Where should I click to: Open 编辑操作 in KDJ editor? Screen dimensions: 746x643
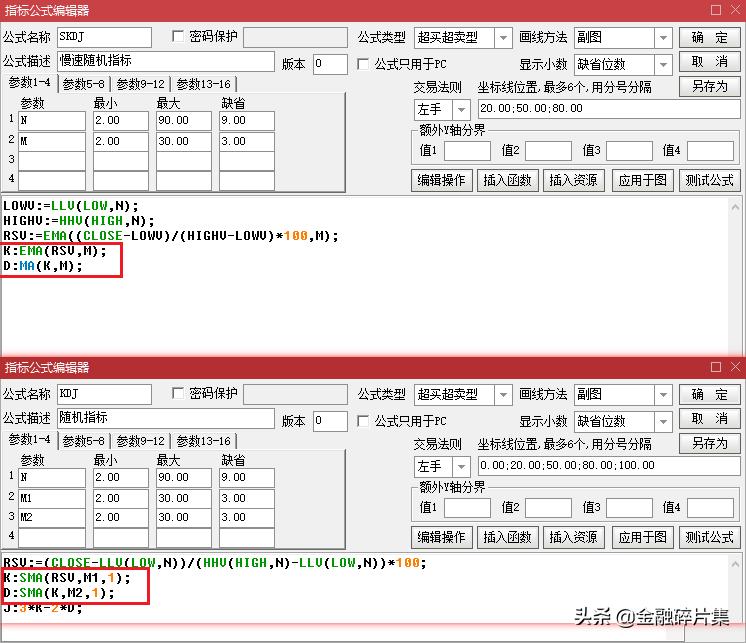pyautogui.click(x=442, y=538)
